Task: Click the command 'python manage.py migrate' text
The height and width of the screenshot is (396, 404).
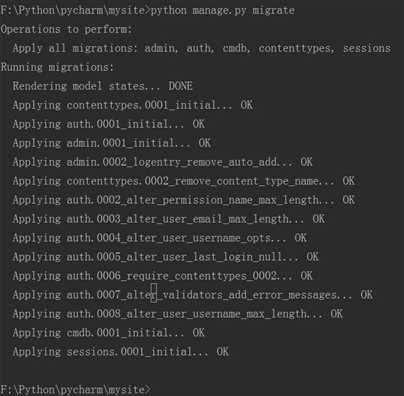Action: [x=223, y=11]
